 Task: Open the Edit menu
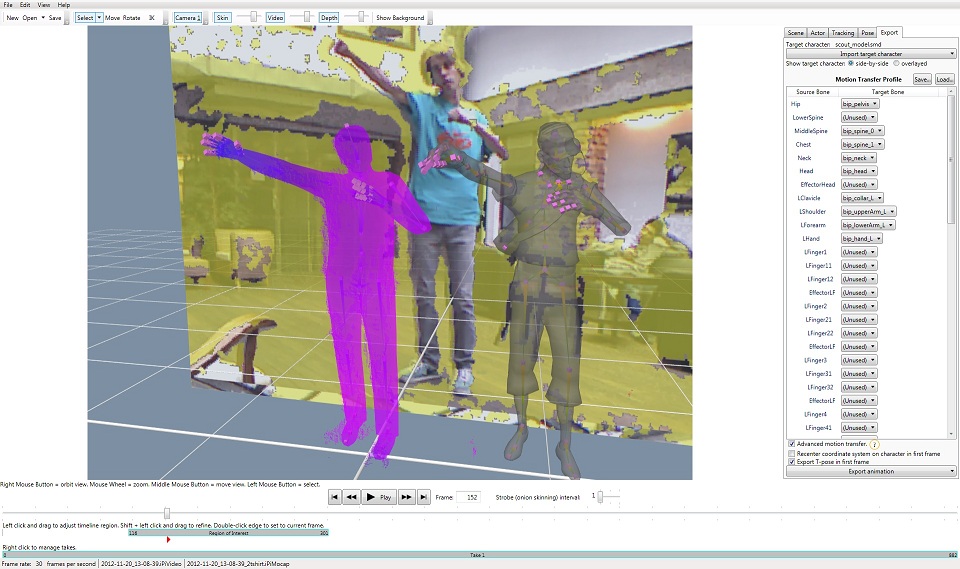click(x=25, y=5)
